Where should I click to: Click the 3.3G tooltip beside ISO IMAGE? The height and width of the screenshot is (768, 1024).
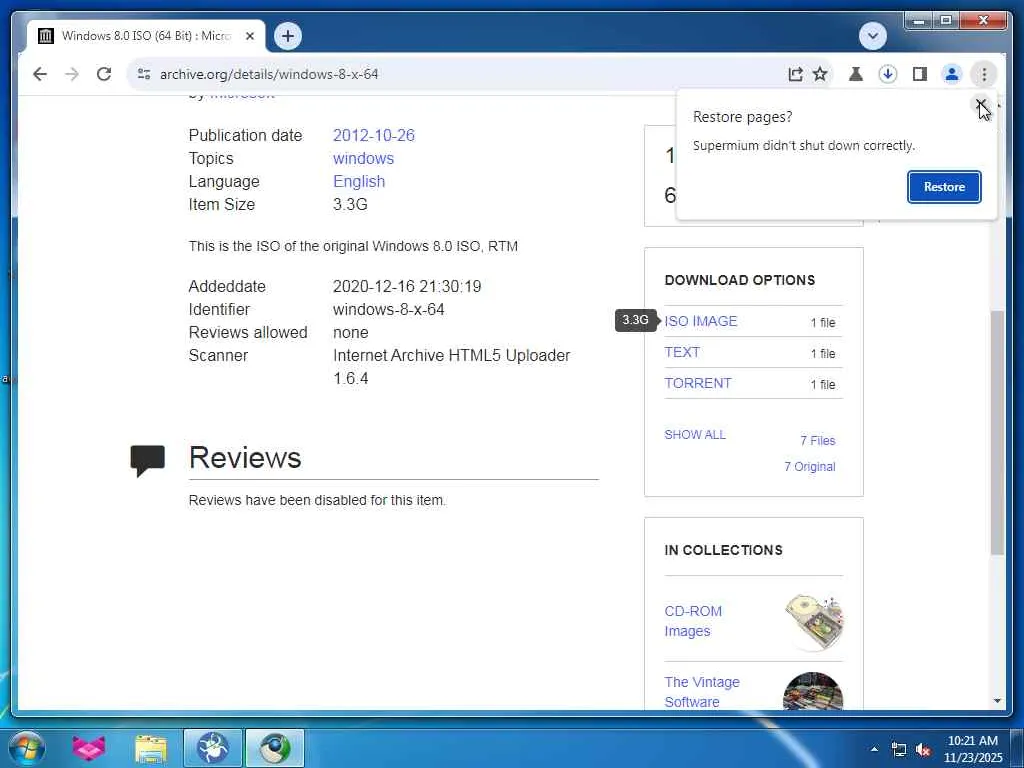pos(635,320)
